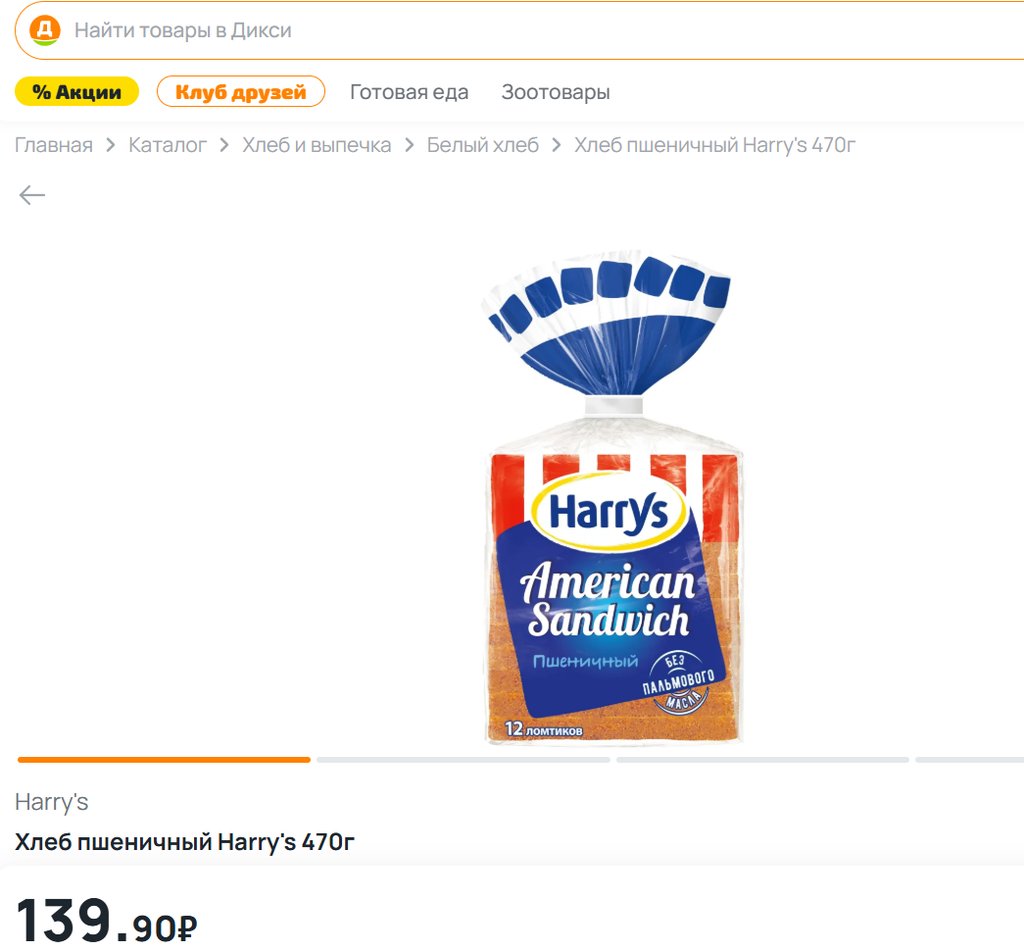The width and height of the screenshot is (1024, 951).
Task: Select the Готовая еда menu item
Action: coord(409,92)
